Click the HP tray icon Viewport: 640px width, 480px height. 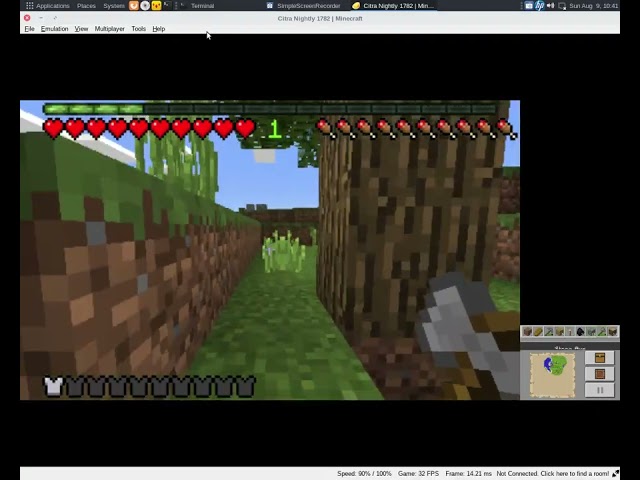[x=540, y=6]
